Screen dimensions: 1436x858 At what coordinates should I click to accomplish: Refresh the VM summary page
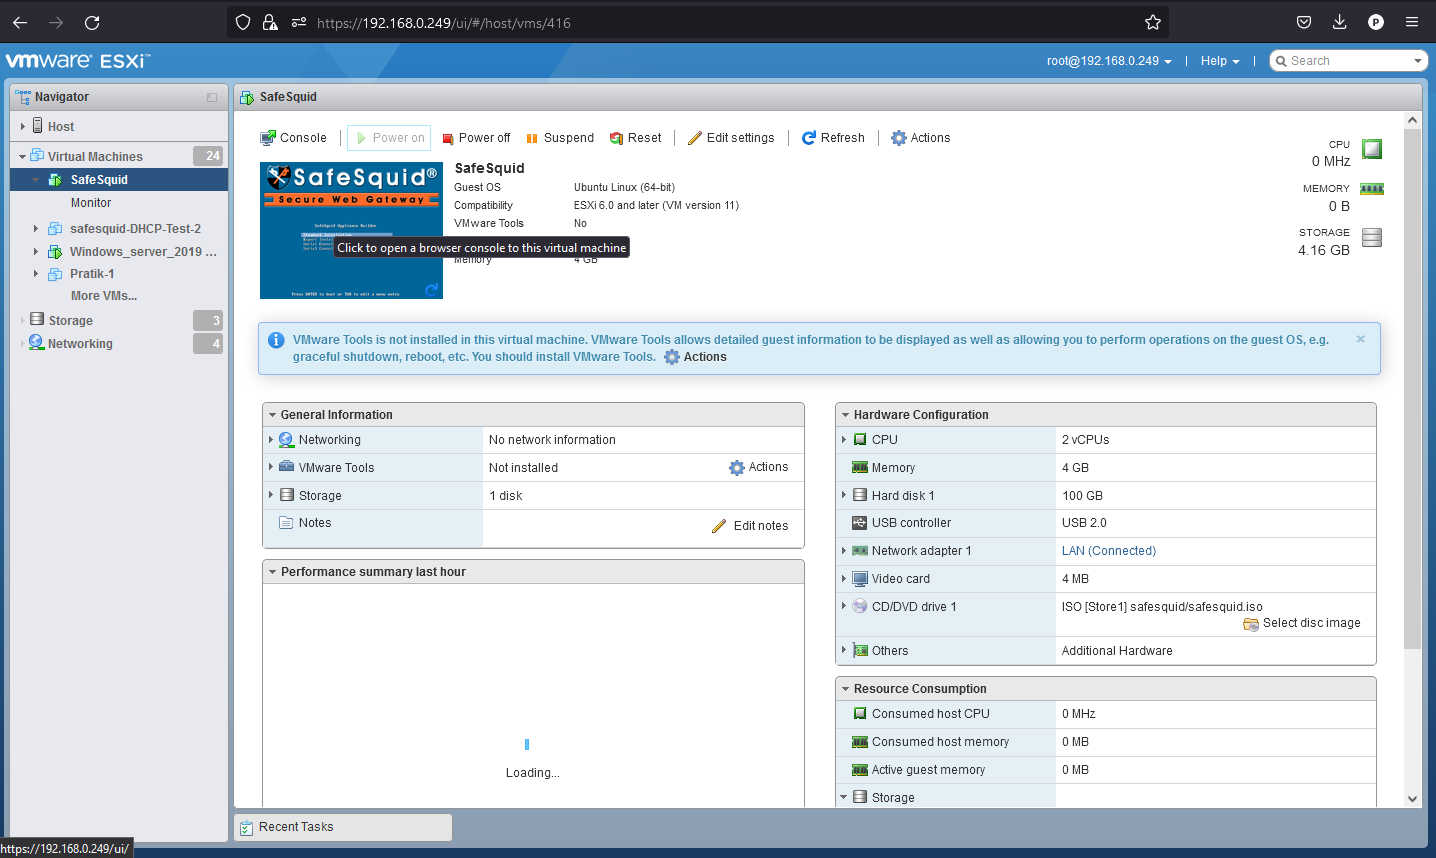833,138
